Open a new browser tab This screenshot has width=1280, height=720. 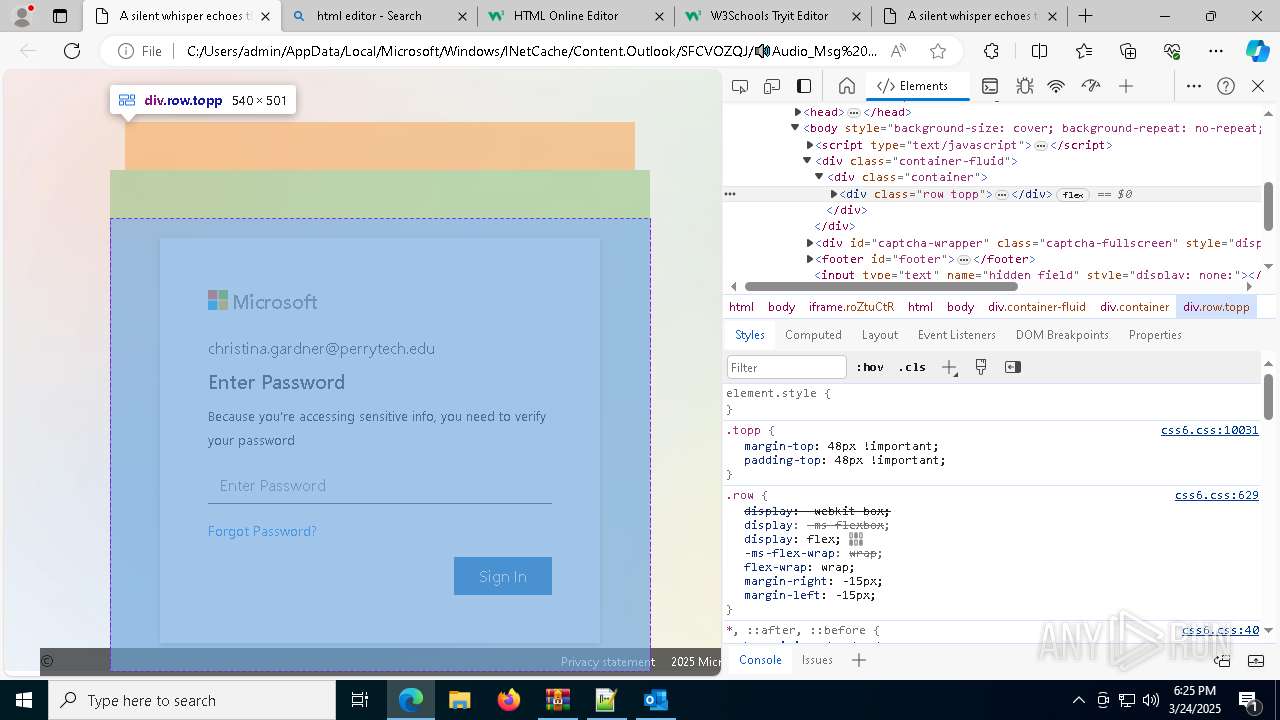pyautogui.click(x=1085, y=16)
